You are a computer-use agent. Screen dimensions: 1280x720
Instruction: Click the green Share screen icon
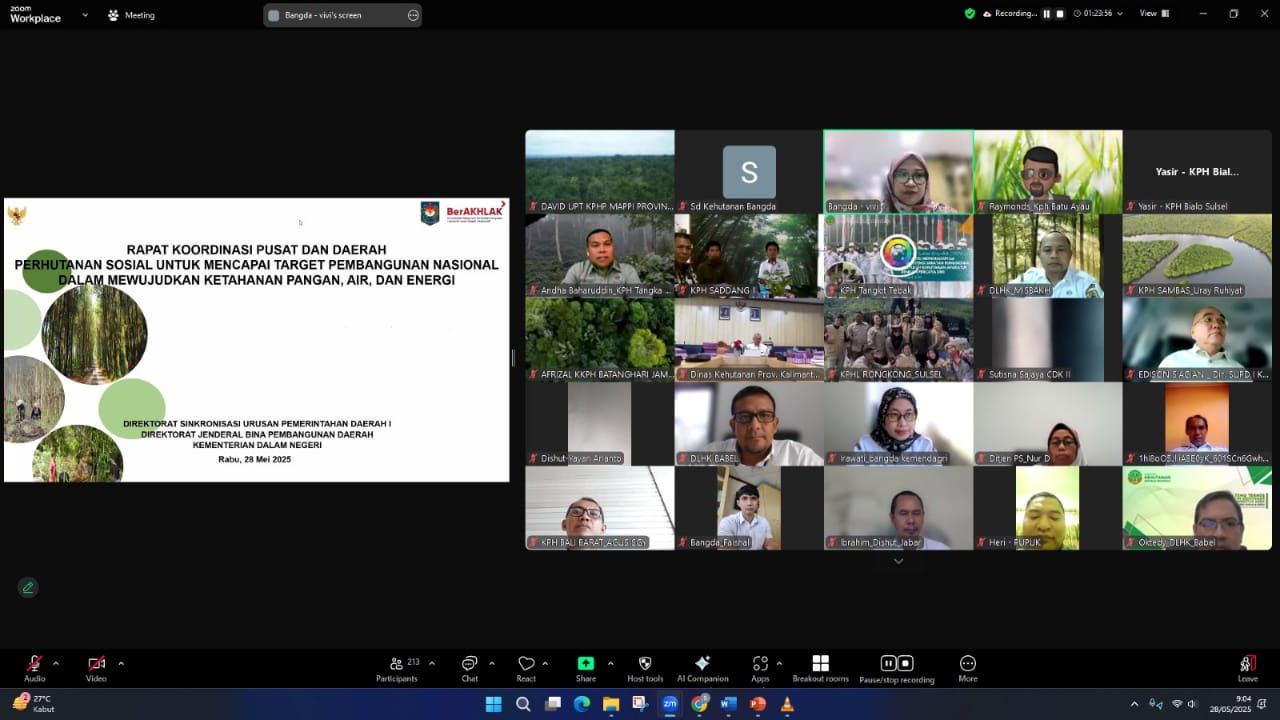click(x=585, y=664)
